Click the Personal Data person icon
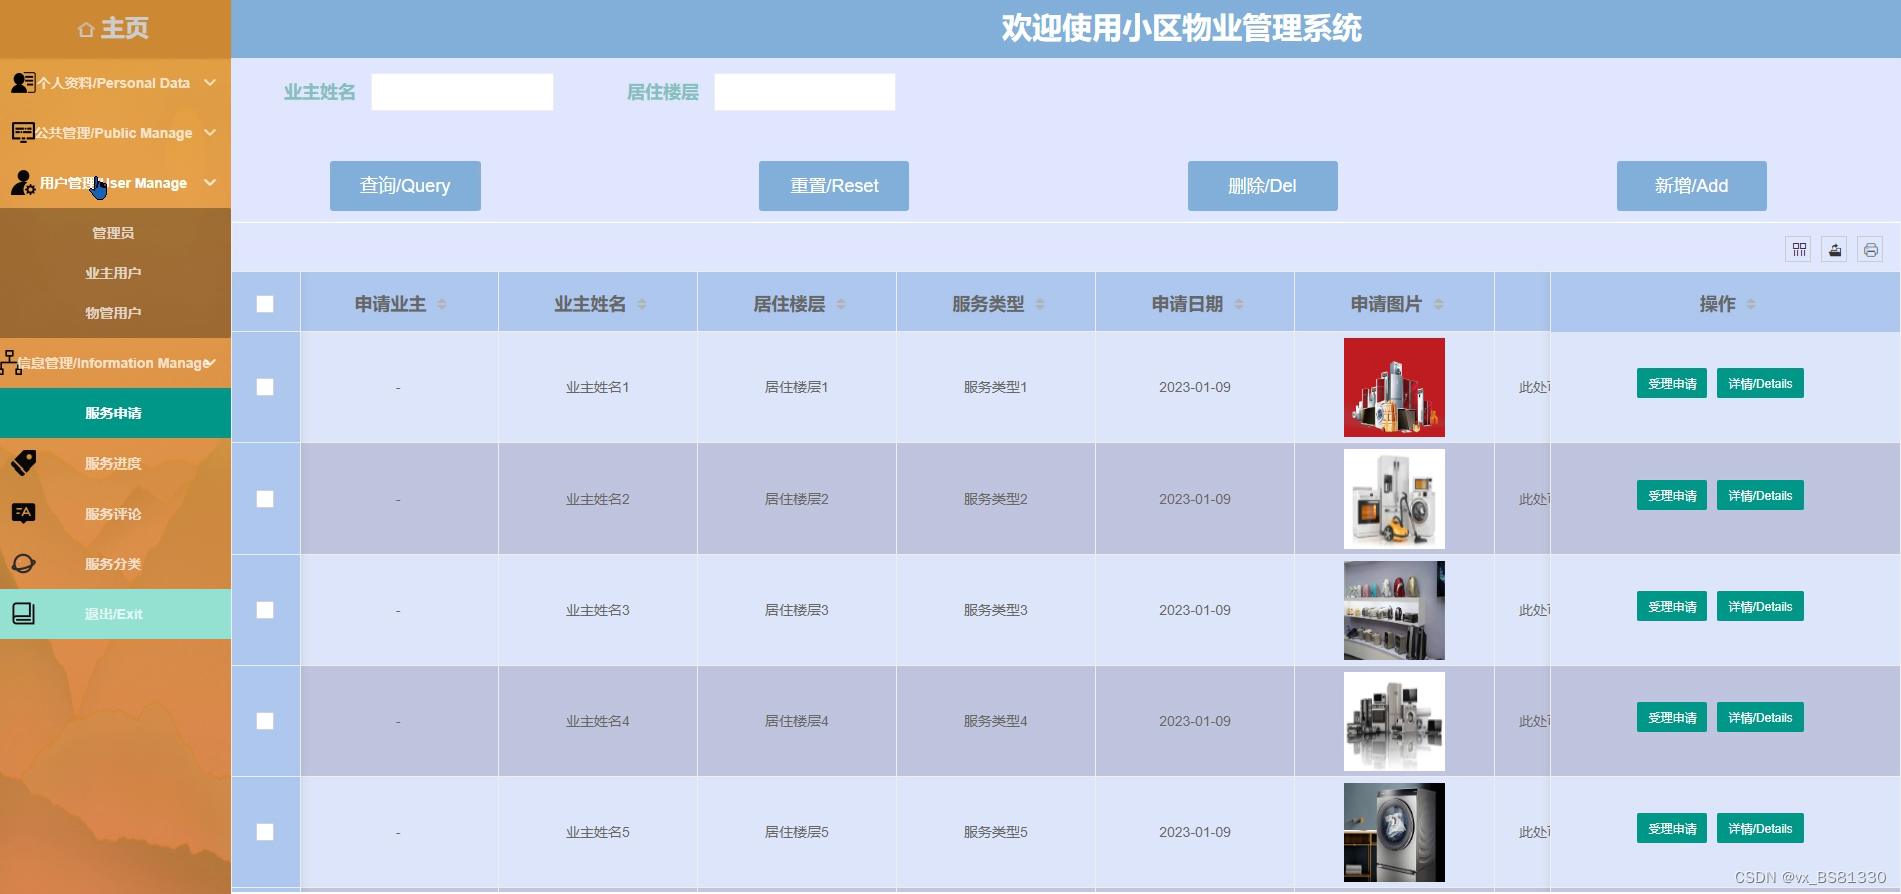The image size is (1901, 894). pyautogui.click(x=23, y=83)
